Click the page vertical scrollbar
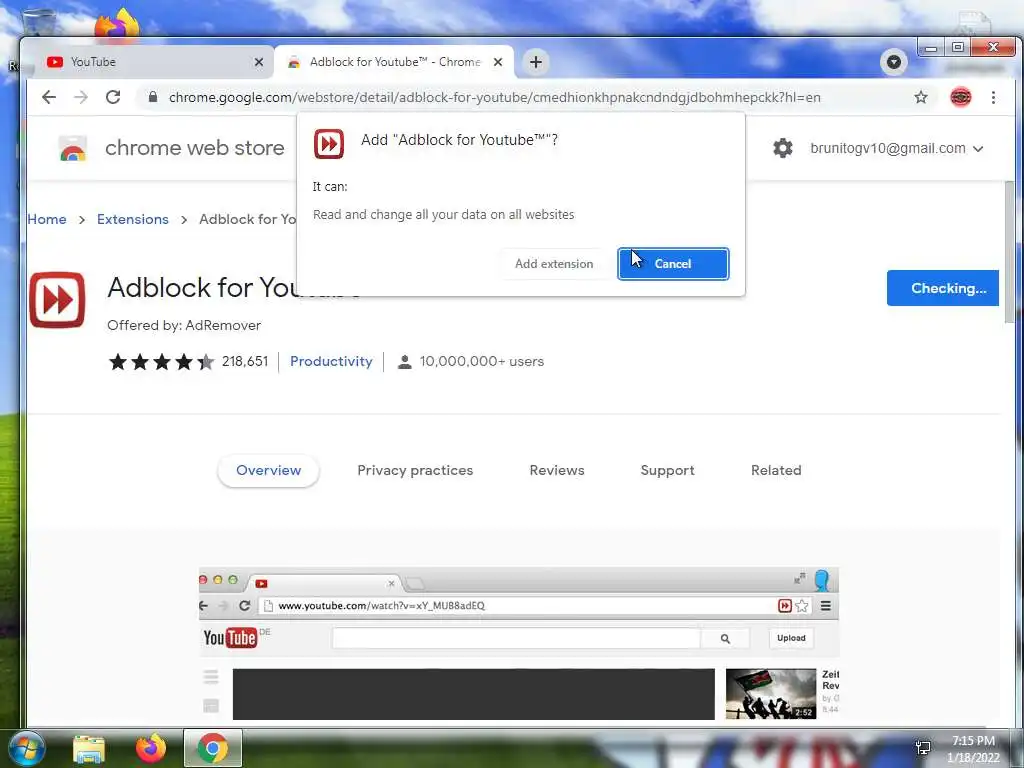This screenshot has height=768, width=1024. coord(1009,251)
